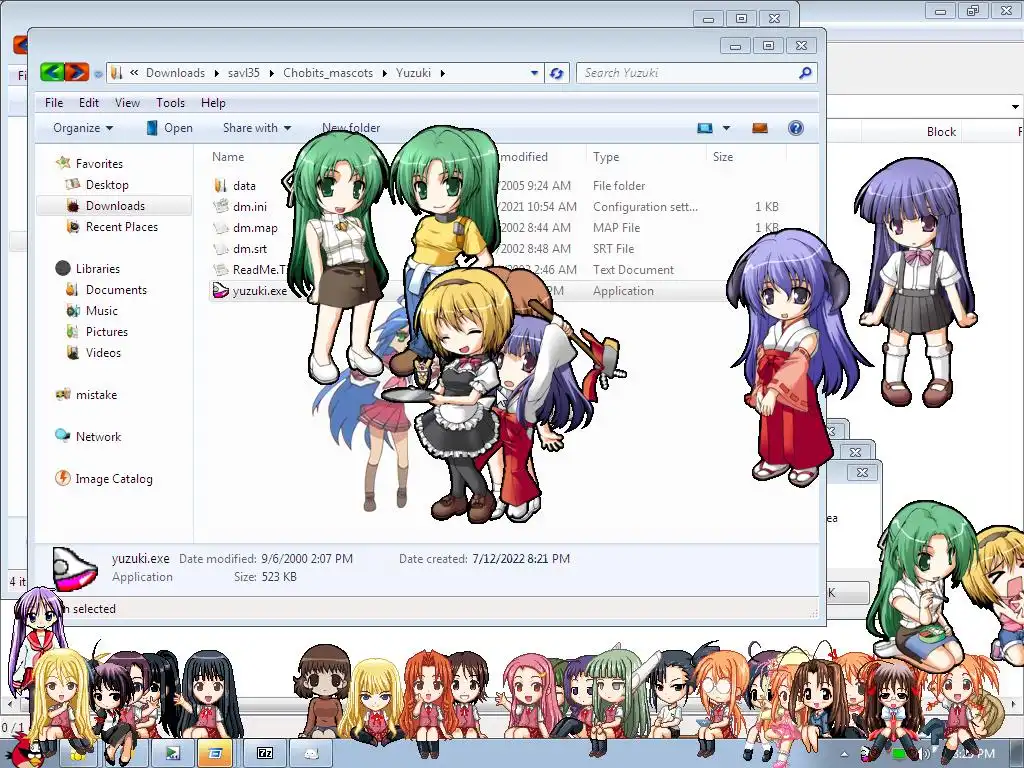This screenshot has height=768, width=1024.
Task: Sort by the Type column header
Action: [606, 157]
